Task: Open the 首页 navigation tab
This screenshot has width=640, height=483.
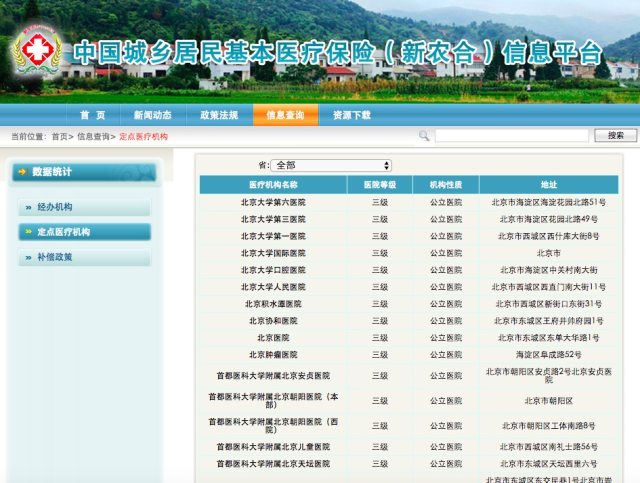Action: pos(93,115)
